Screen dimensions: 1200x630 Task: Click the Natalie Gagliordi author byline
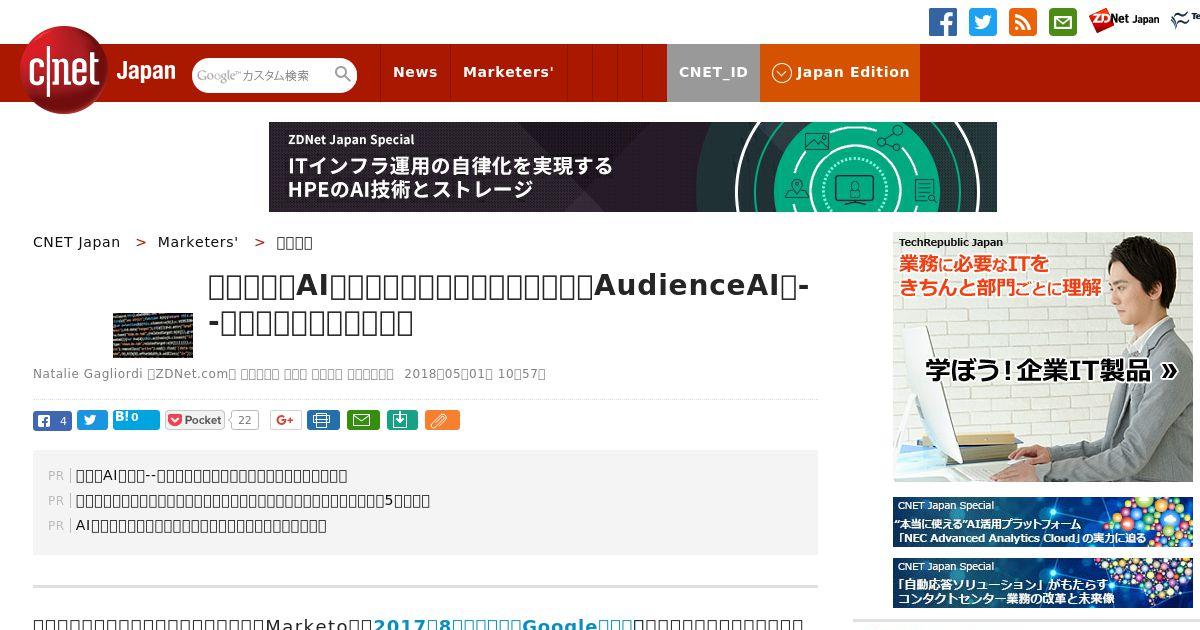89,374
